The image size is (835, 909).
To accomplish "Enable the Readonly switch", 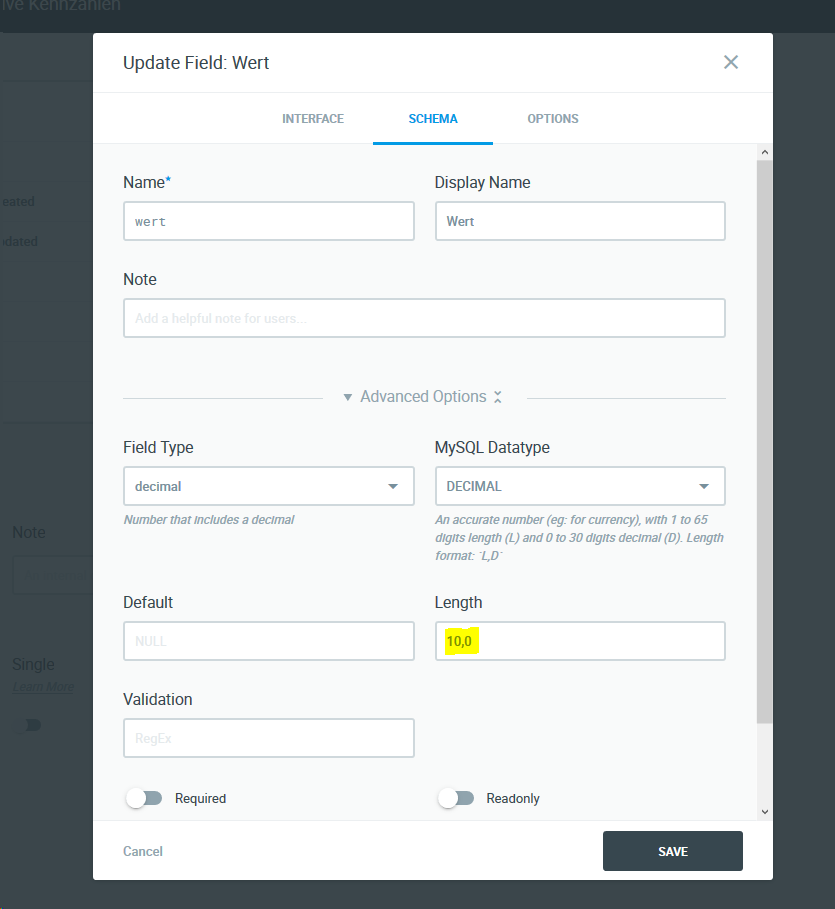I will (457, 798).
